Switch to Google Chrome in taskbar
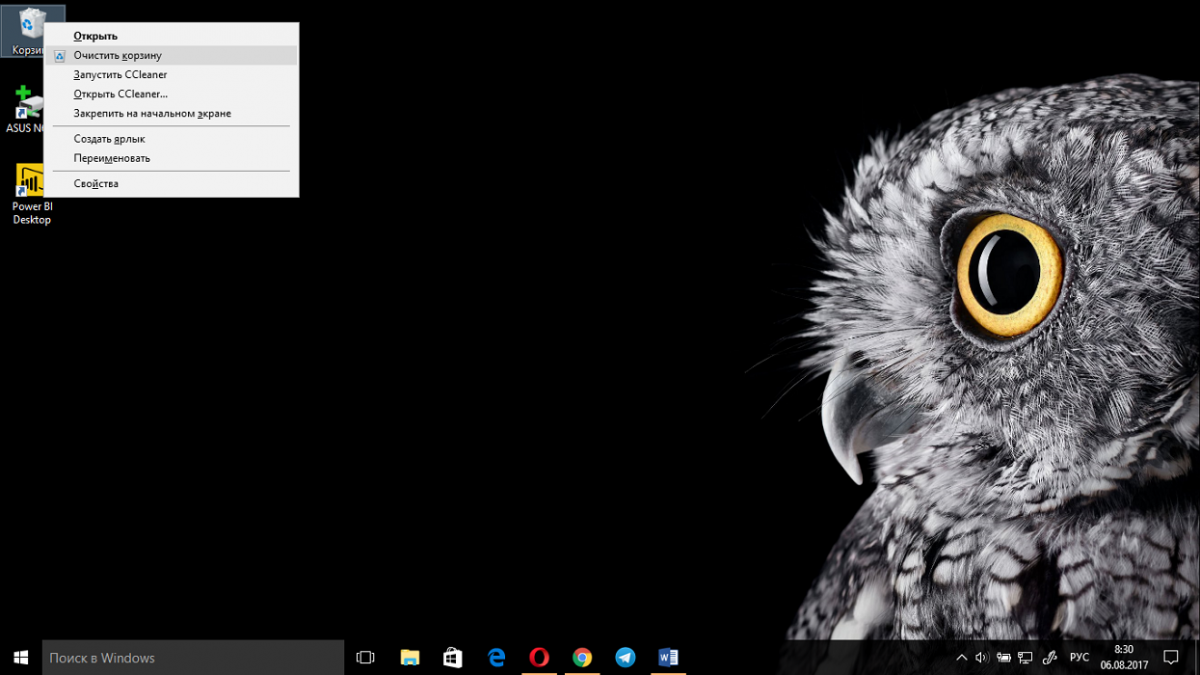Image resolution: width=1200 pixels, height=675 pixels. click(x=582, y=657)
